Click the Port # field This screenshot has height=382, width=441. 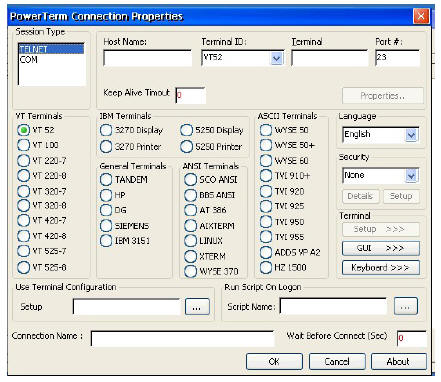click(397, 58)
